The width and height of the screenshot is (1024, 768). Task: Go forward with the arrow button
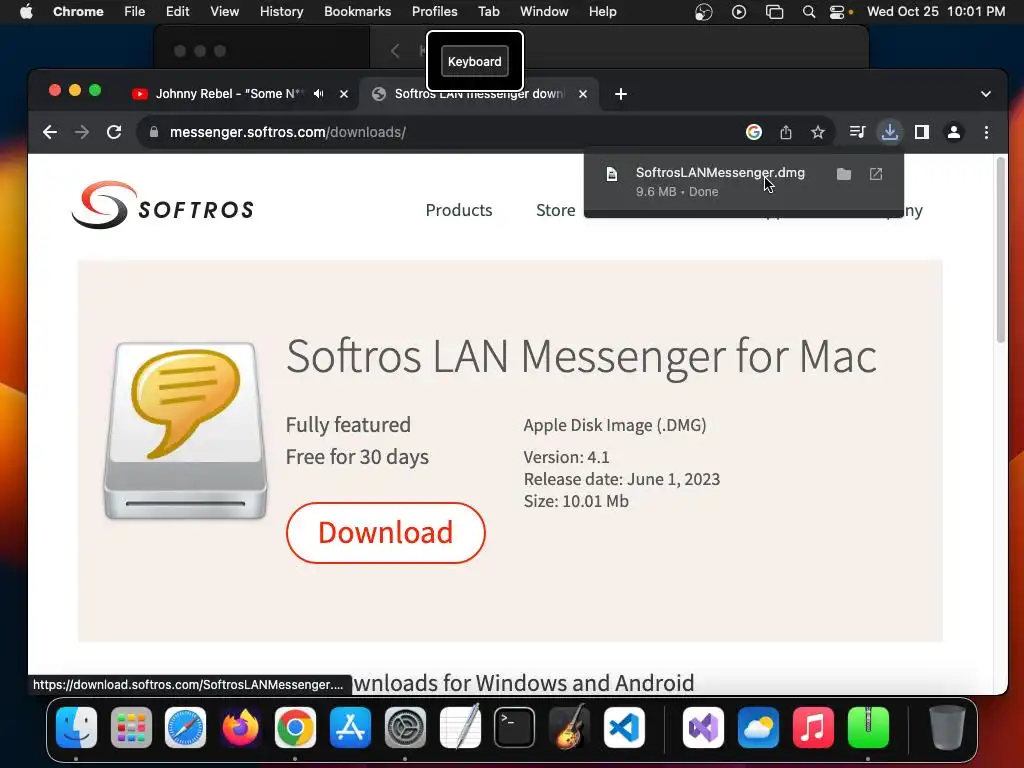coord(82,133)
